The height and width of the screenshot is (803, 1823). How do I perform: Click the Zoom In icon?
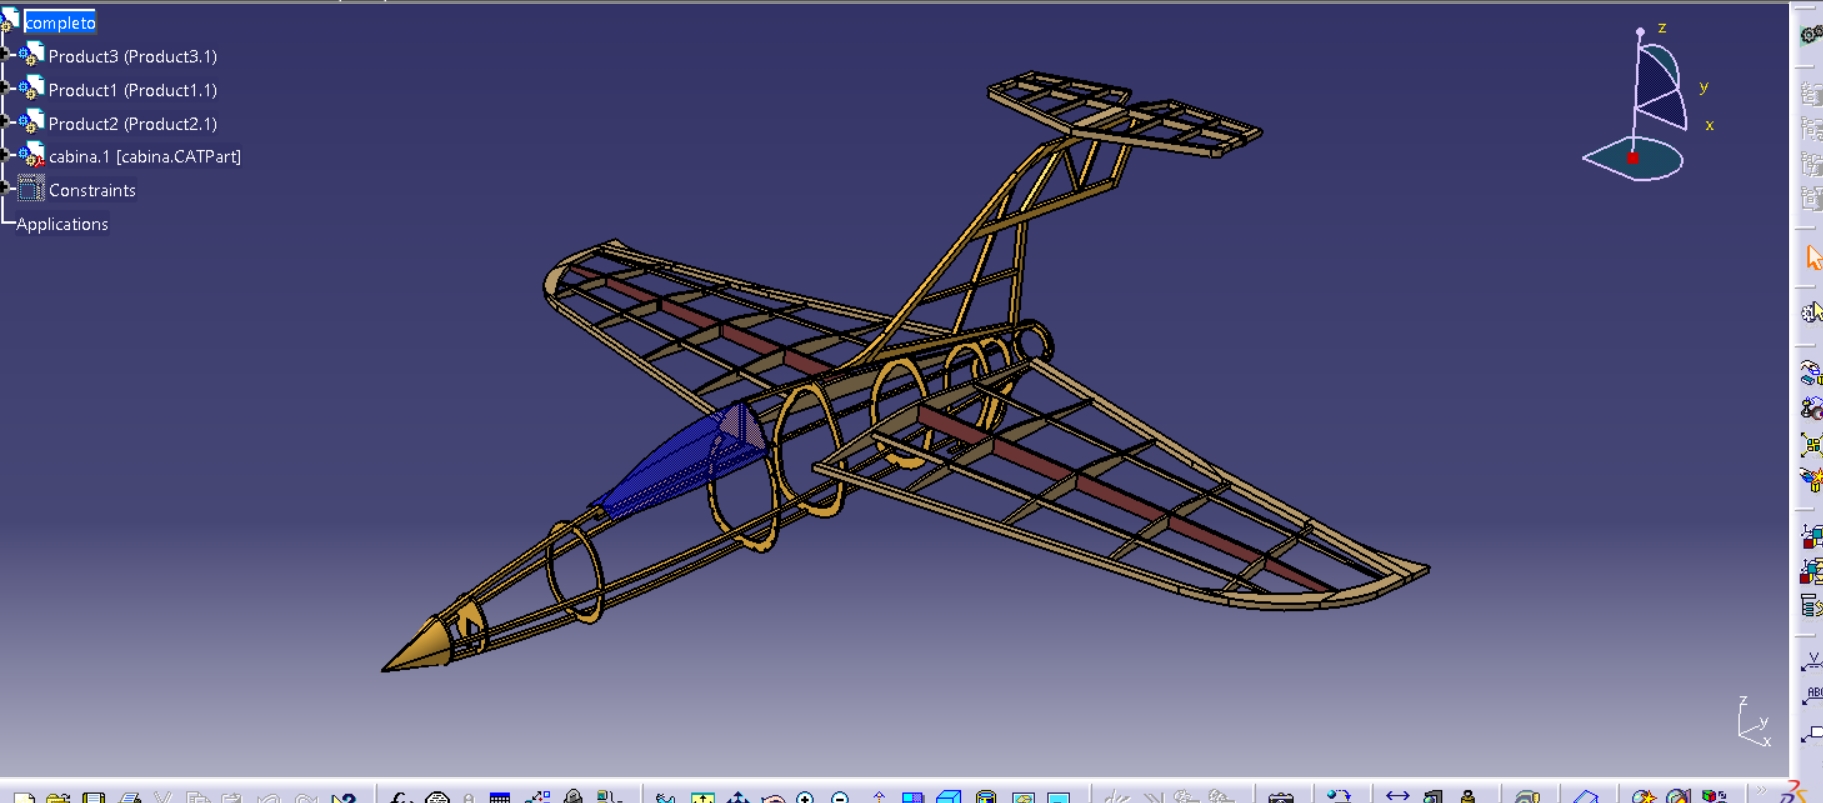pyautogui.click(x=805, y=798)
